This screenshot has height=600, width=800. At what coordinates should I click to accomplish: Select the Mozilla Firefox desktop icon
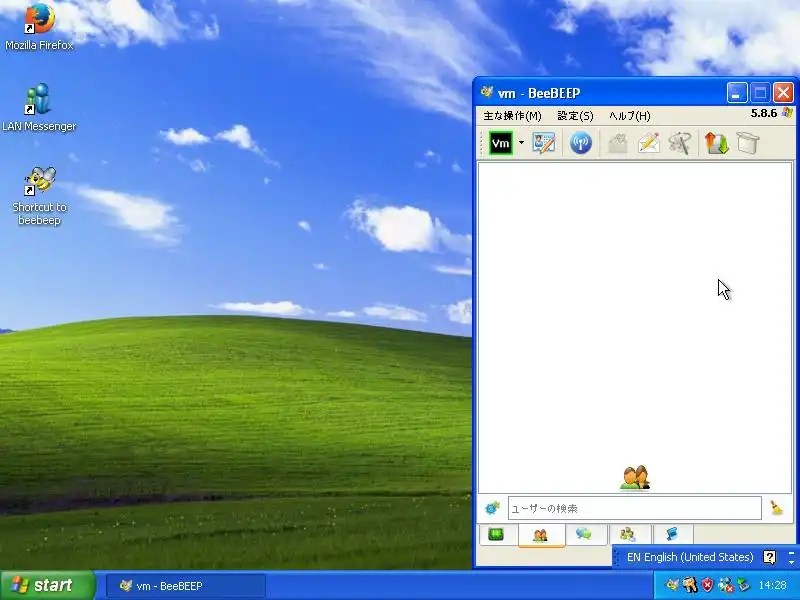[x=39, y=27]
